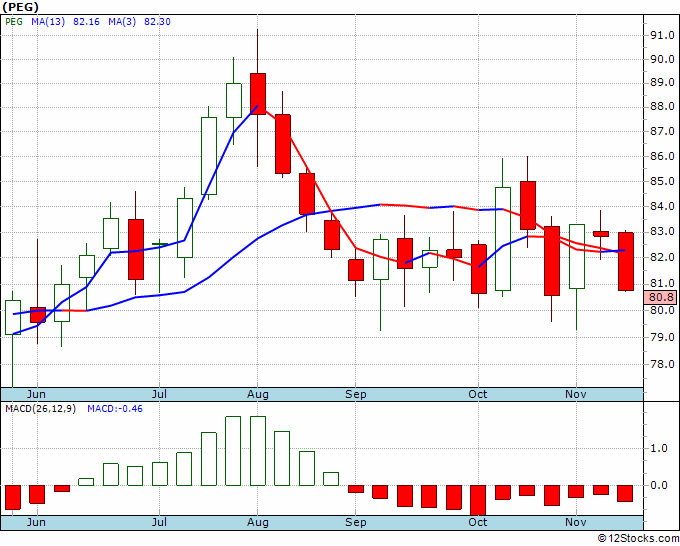Click the MACD(26,12,9) indicator label
The height and width of the screenshot is (546, 680).
(40, 409)
